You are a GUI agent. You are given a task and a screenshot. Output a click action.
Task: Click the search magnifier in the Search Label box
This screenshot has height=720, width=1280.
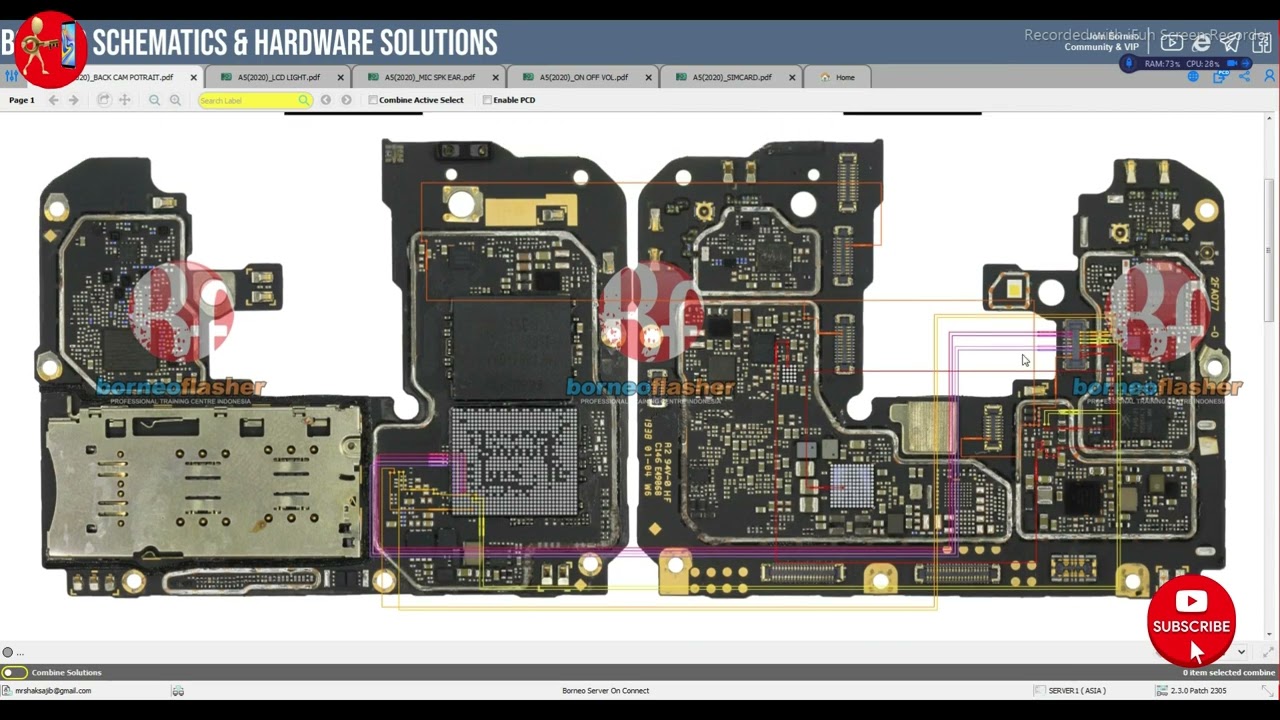303,100
